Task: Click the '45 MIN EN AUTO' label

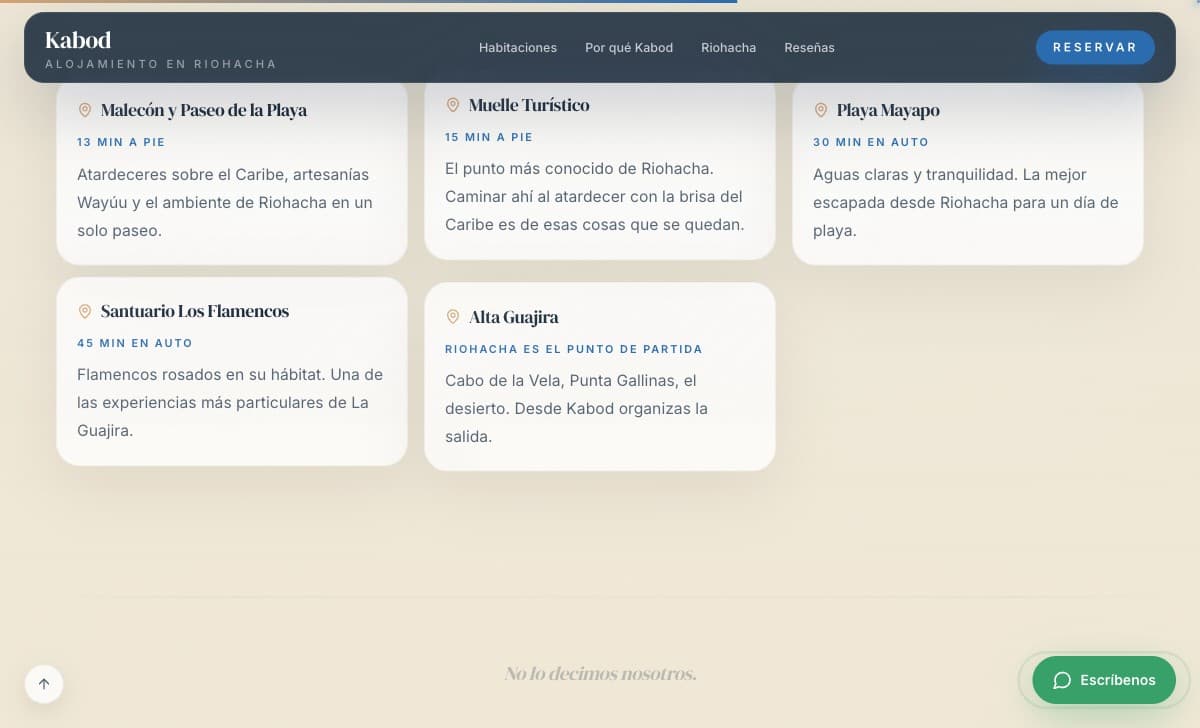Action: tap(135, 343)
